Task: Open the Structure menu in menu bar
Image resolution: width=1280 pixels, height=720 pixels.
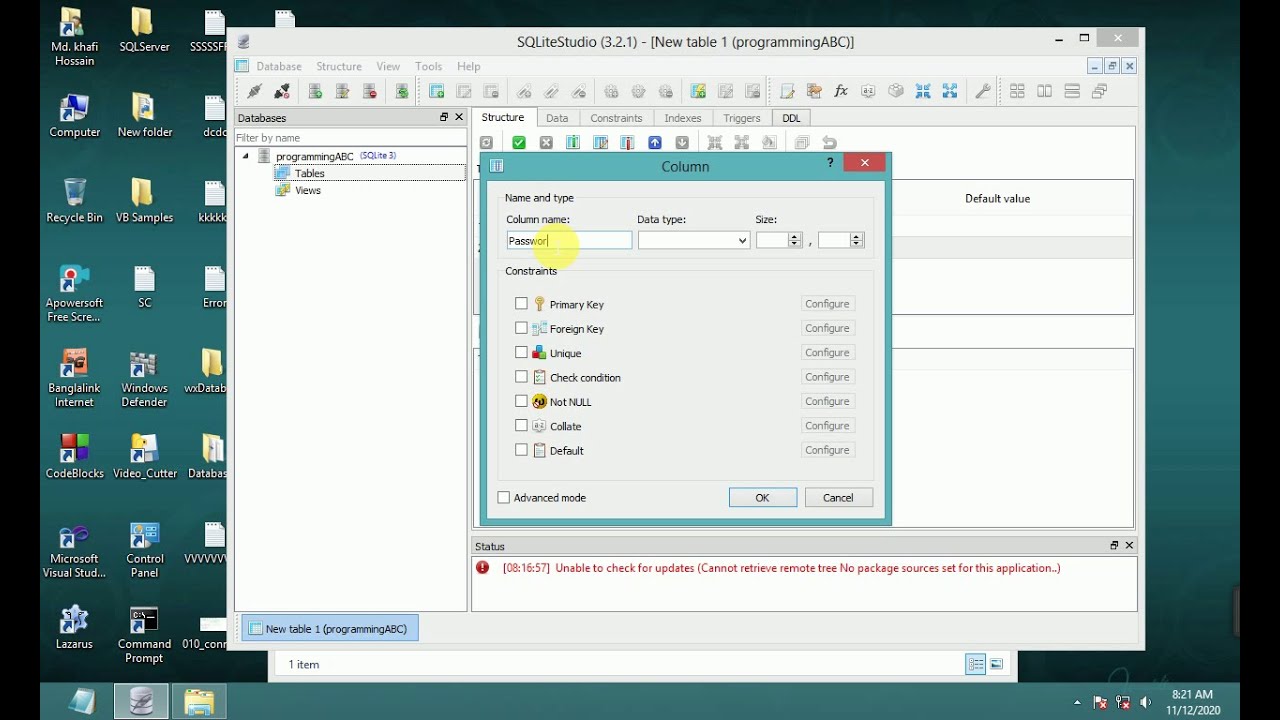Action: pos(339,66)
